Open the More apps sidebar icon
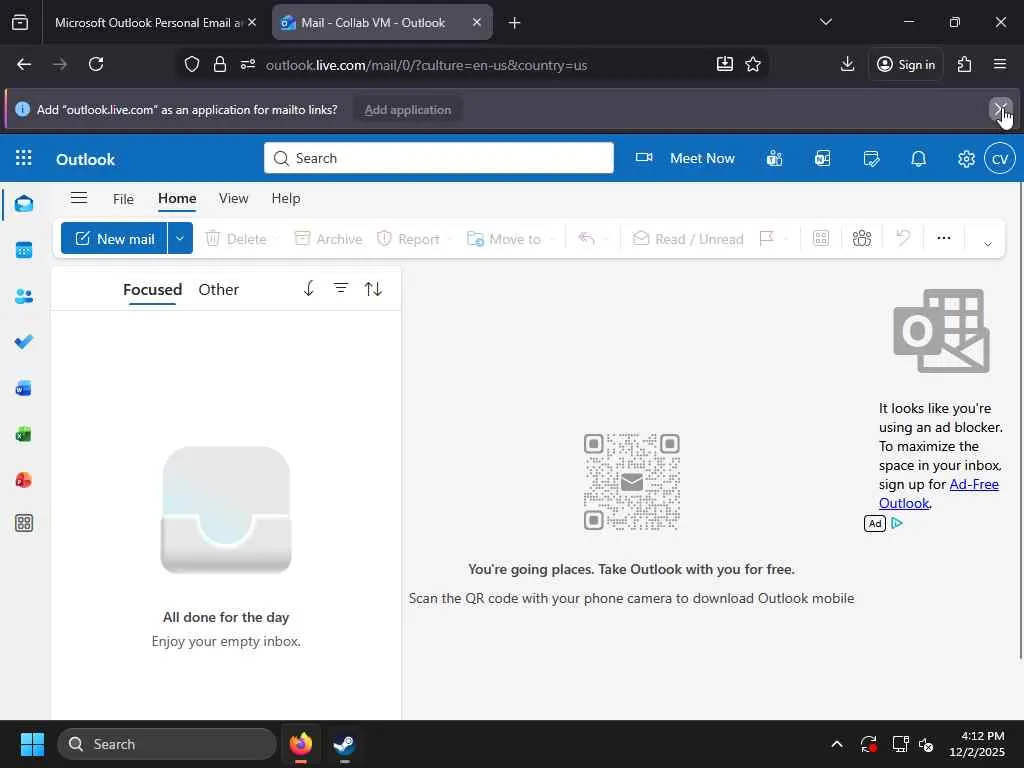Screen dimensions: 1024x768 [24, 523]
